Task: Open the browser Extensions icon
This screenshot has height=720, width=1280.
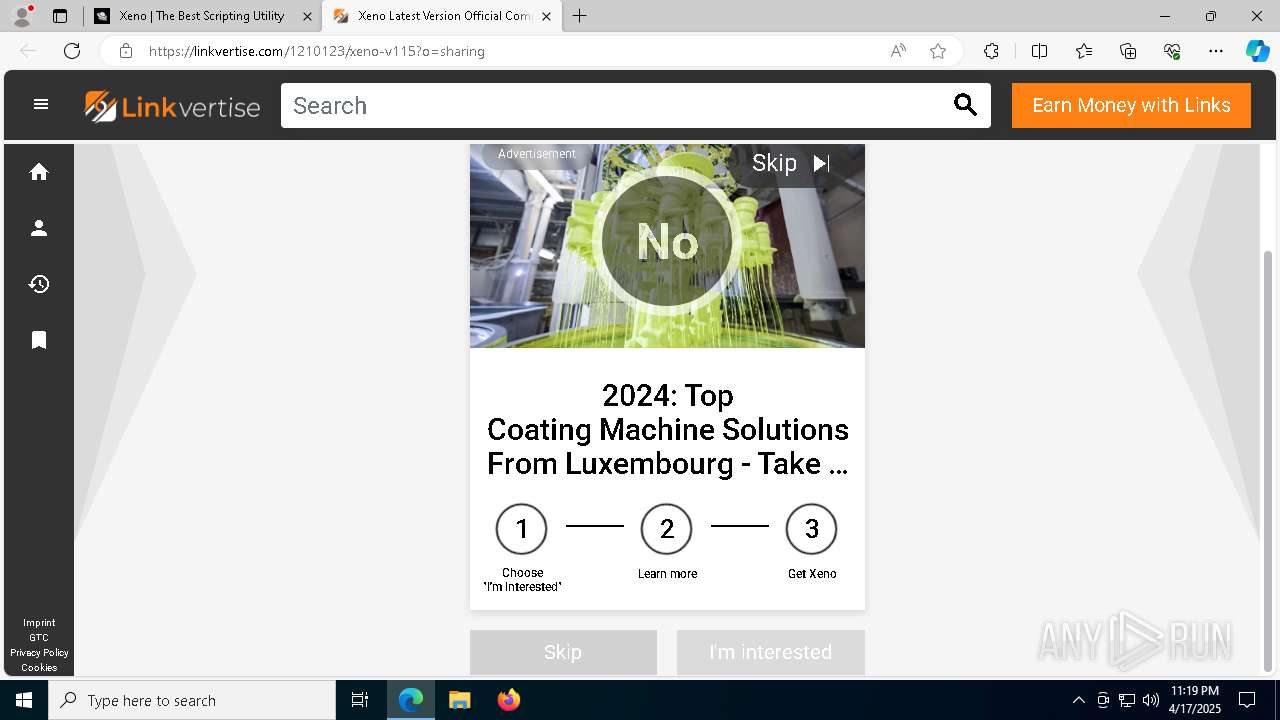Action: click(991, 51)
